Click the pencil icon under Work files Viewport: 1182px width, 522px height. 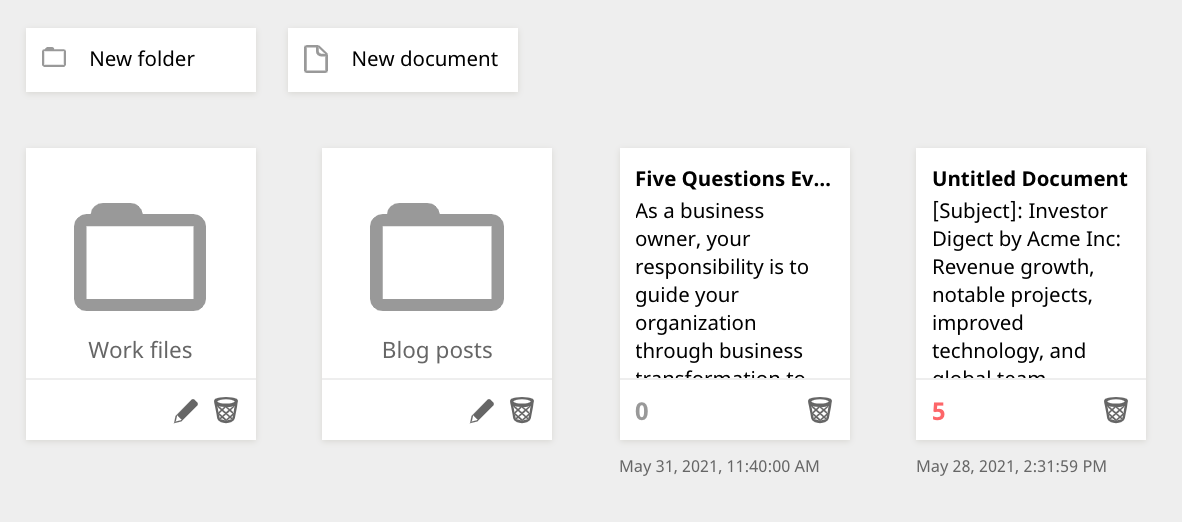tap(186, 411)
